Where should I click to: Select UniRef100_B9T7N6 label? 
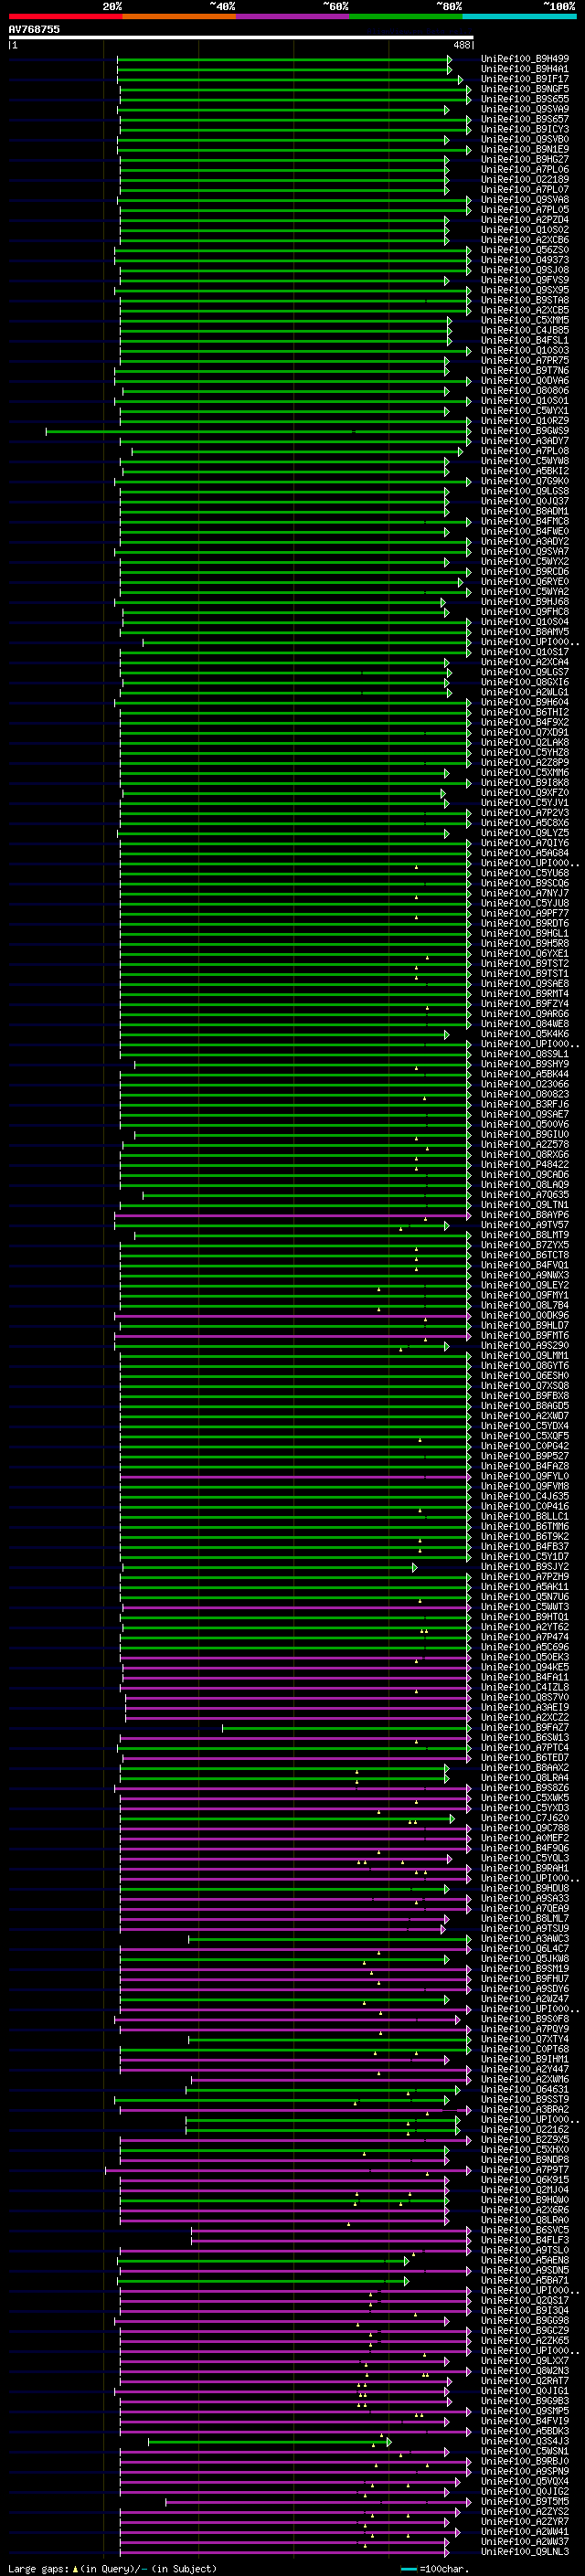525,371
